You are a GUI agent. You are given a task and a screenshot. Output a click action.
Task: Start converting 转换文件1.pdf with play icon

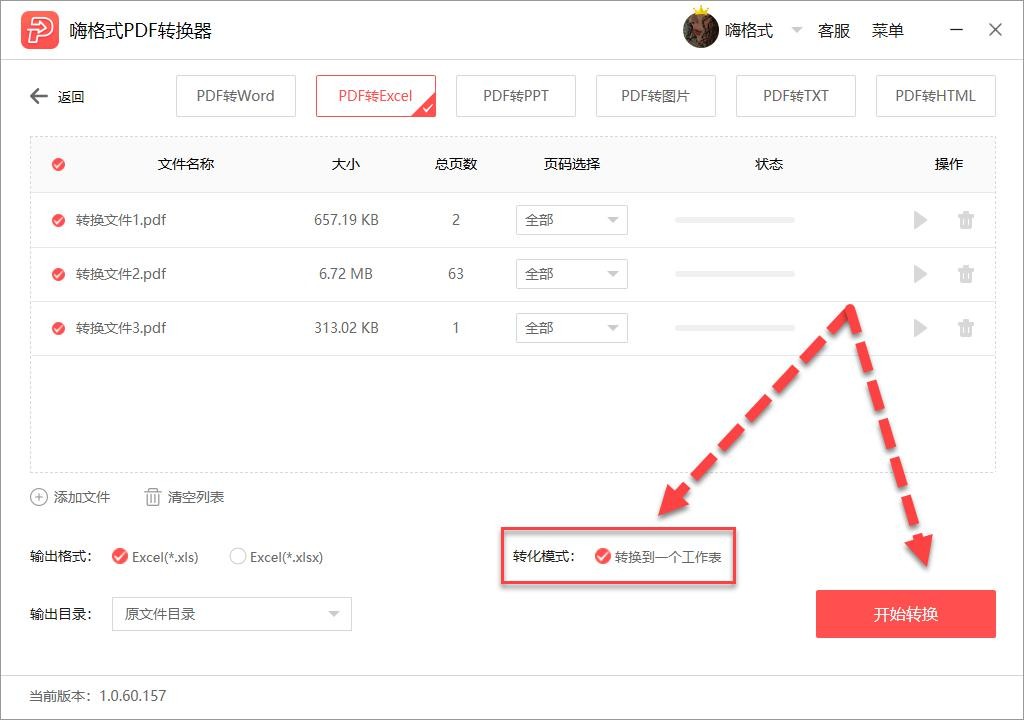click(x=920, y=220)
